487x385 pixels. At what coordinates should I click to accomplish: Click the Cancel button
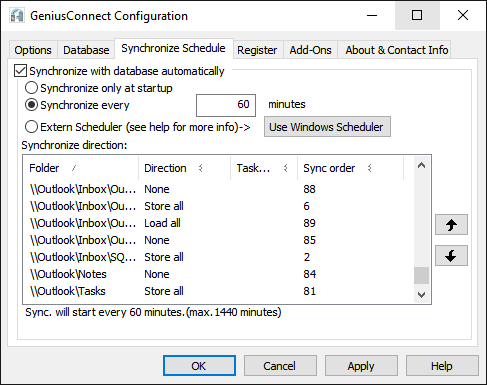[280, 366]
